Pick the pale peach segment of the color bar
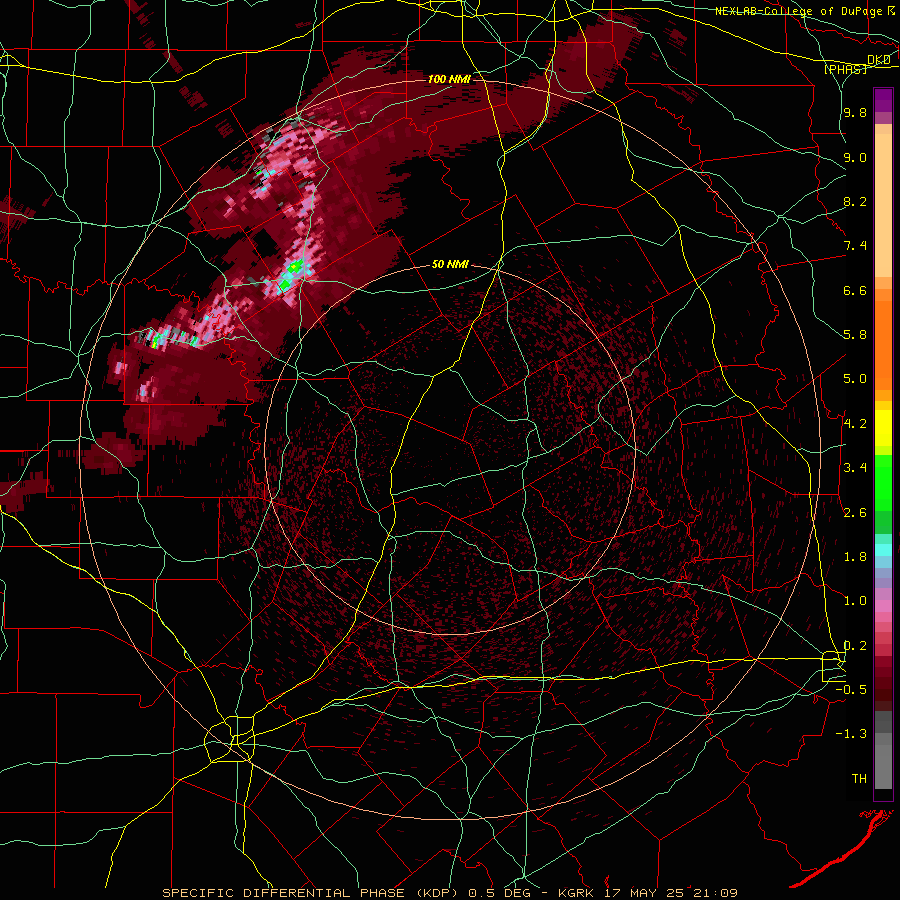 pyautogui.click(x=883, y=205)
